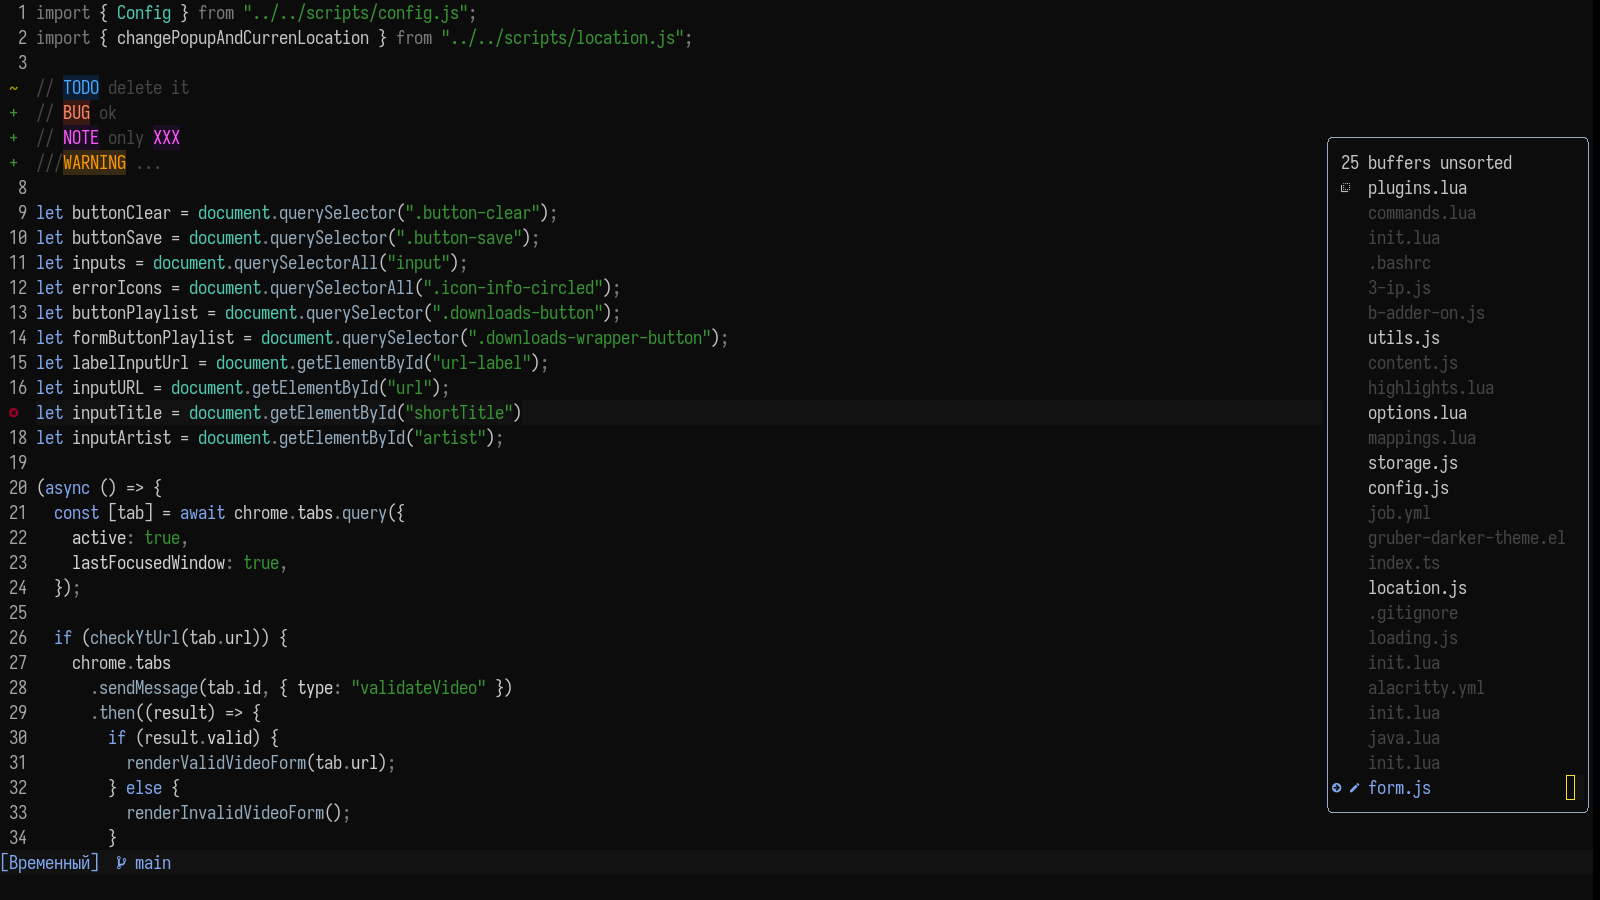
Task: Click the '+' gutter sign beside the WARNING line
Action: click(x=13, y=163)
